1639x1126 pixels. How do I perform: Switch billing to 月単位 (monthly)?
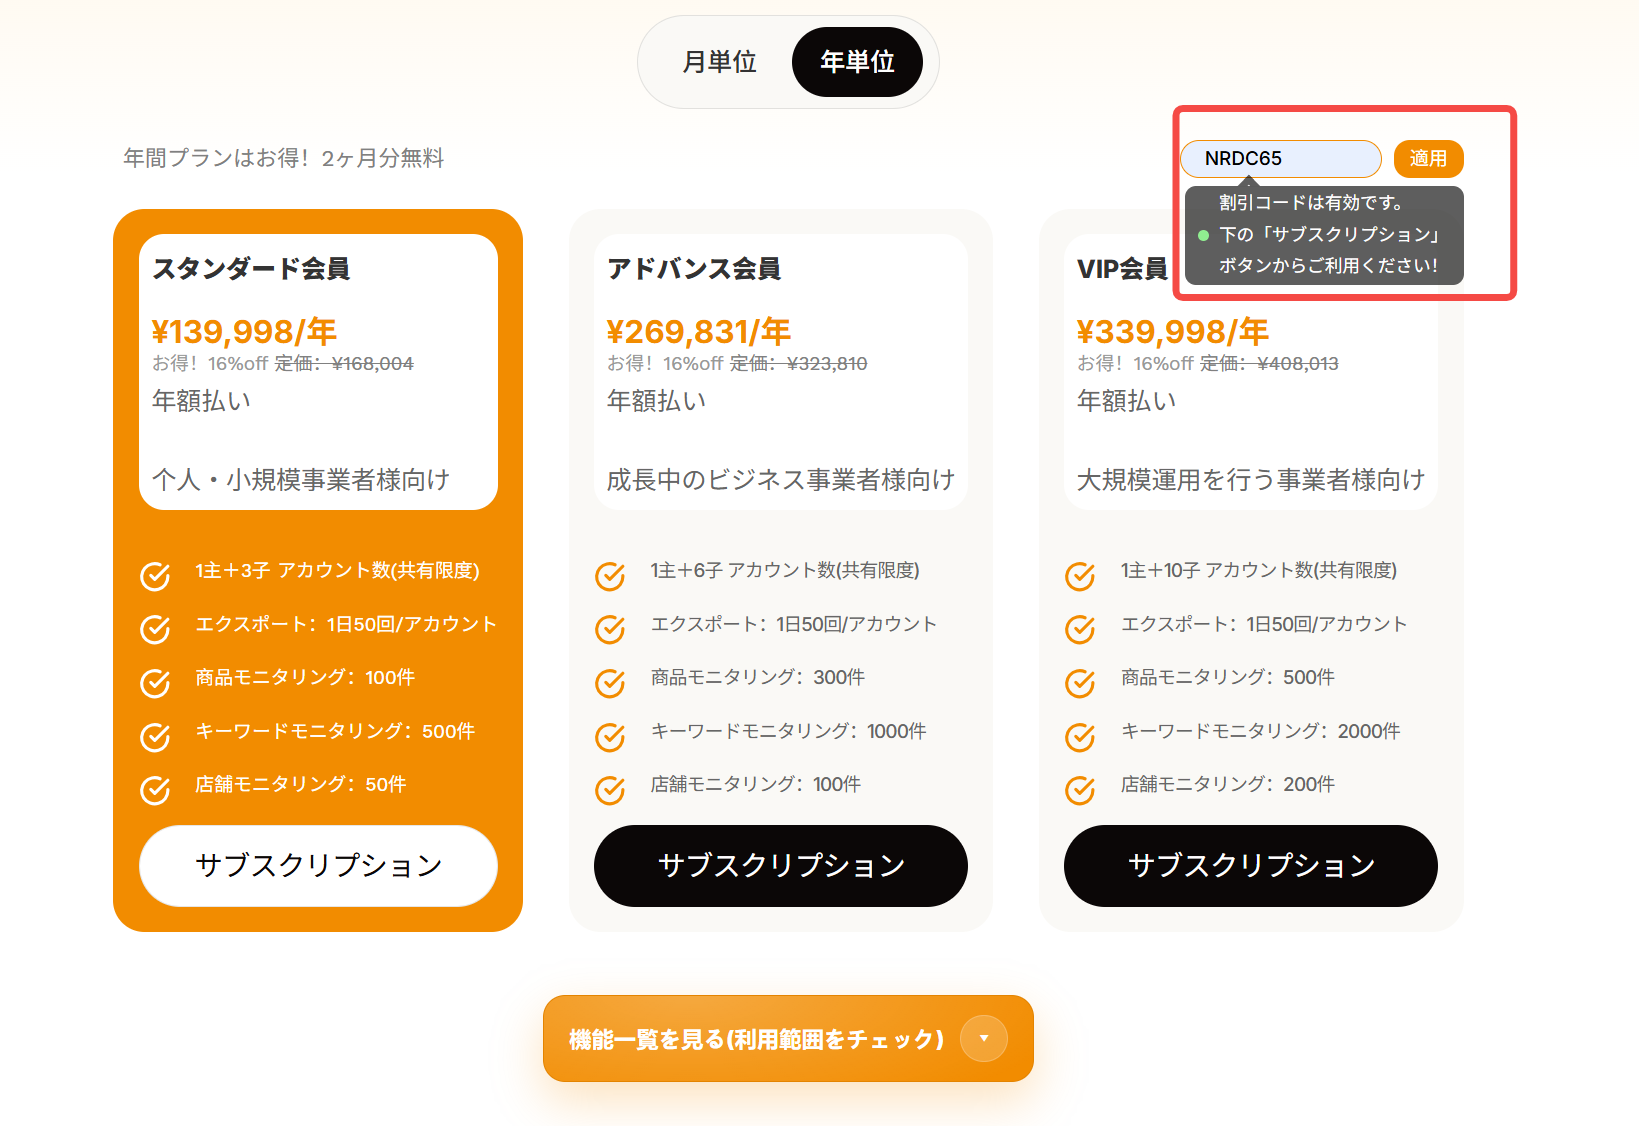click(x=719, y=62)
